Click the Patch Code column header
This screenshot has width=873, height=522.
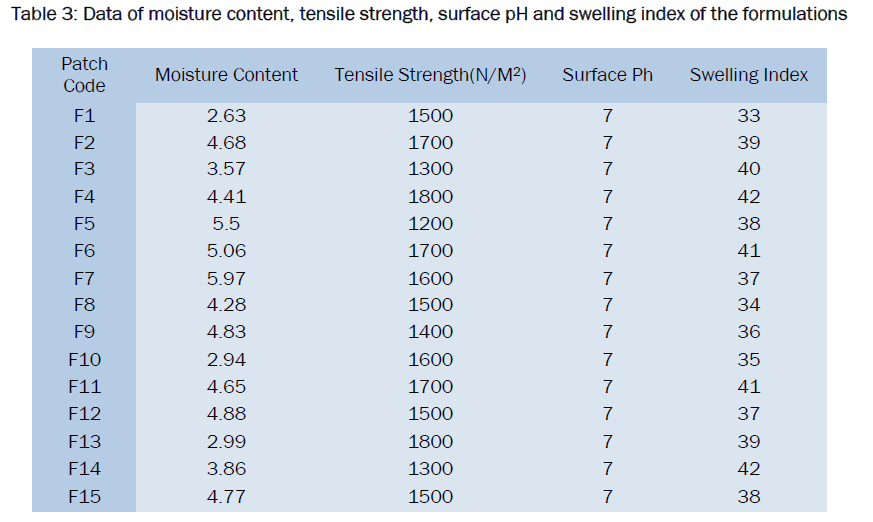[84, 74]
